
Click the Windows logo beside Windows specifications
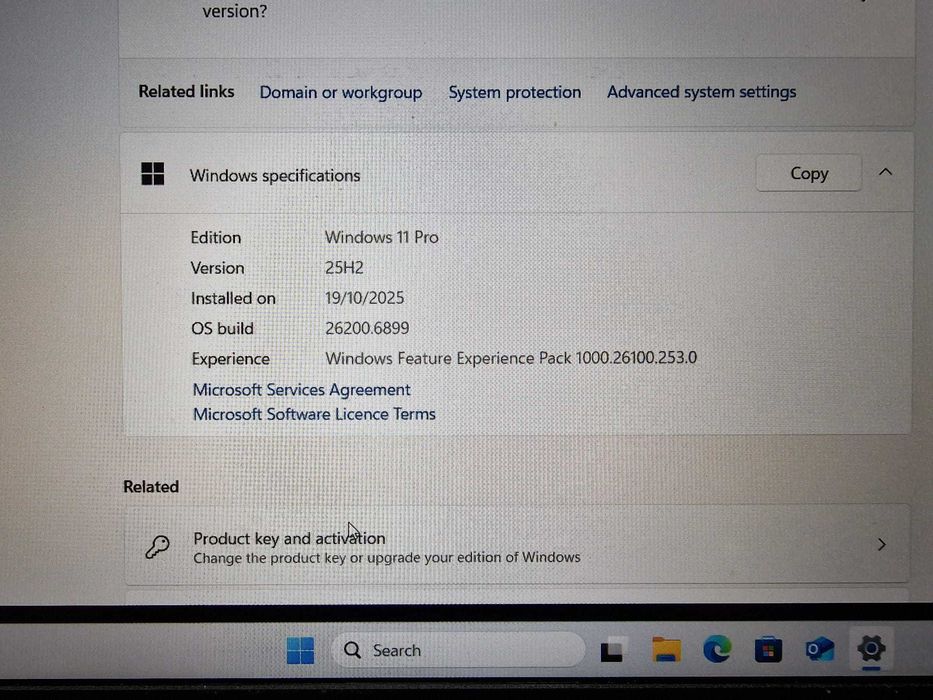pos(152,174)
